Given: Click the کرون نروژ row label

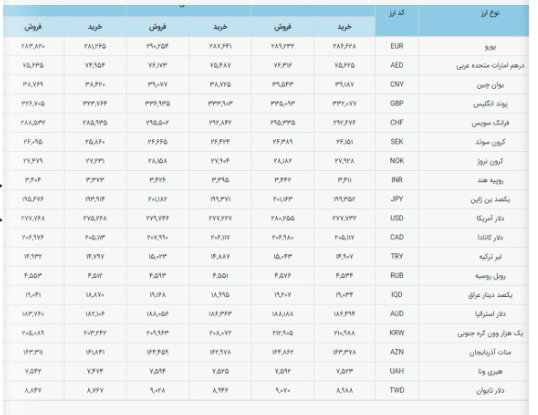Looking at the screenshot, I should click(490, 161).
